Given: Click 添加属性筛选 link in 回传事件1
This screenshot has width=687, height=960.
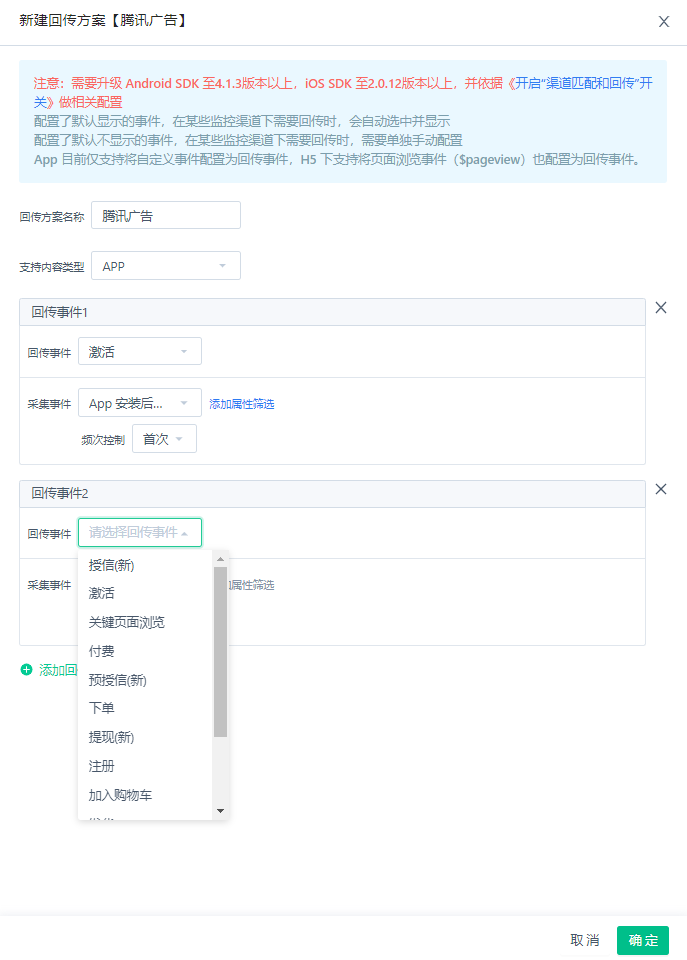Looking at the screenshot, I should tap(242, 404).
